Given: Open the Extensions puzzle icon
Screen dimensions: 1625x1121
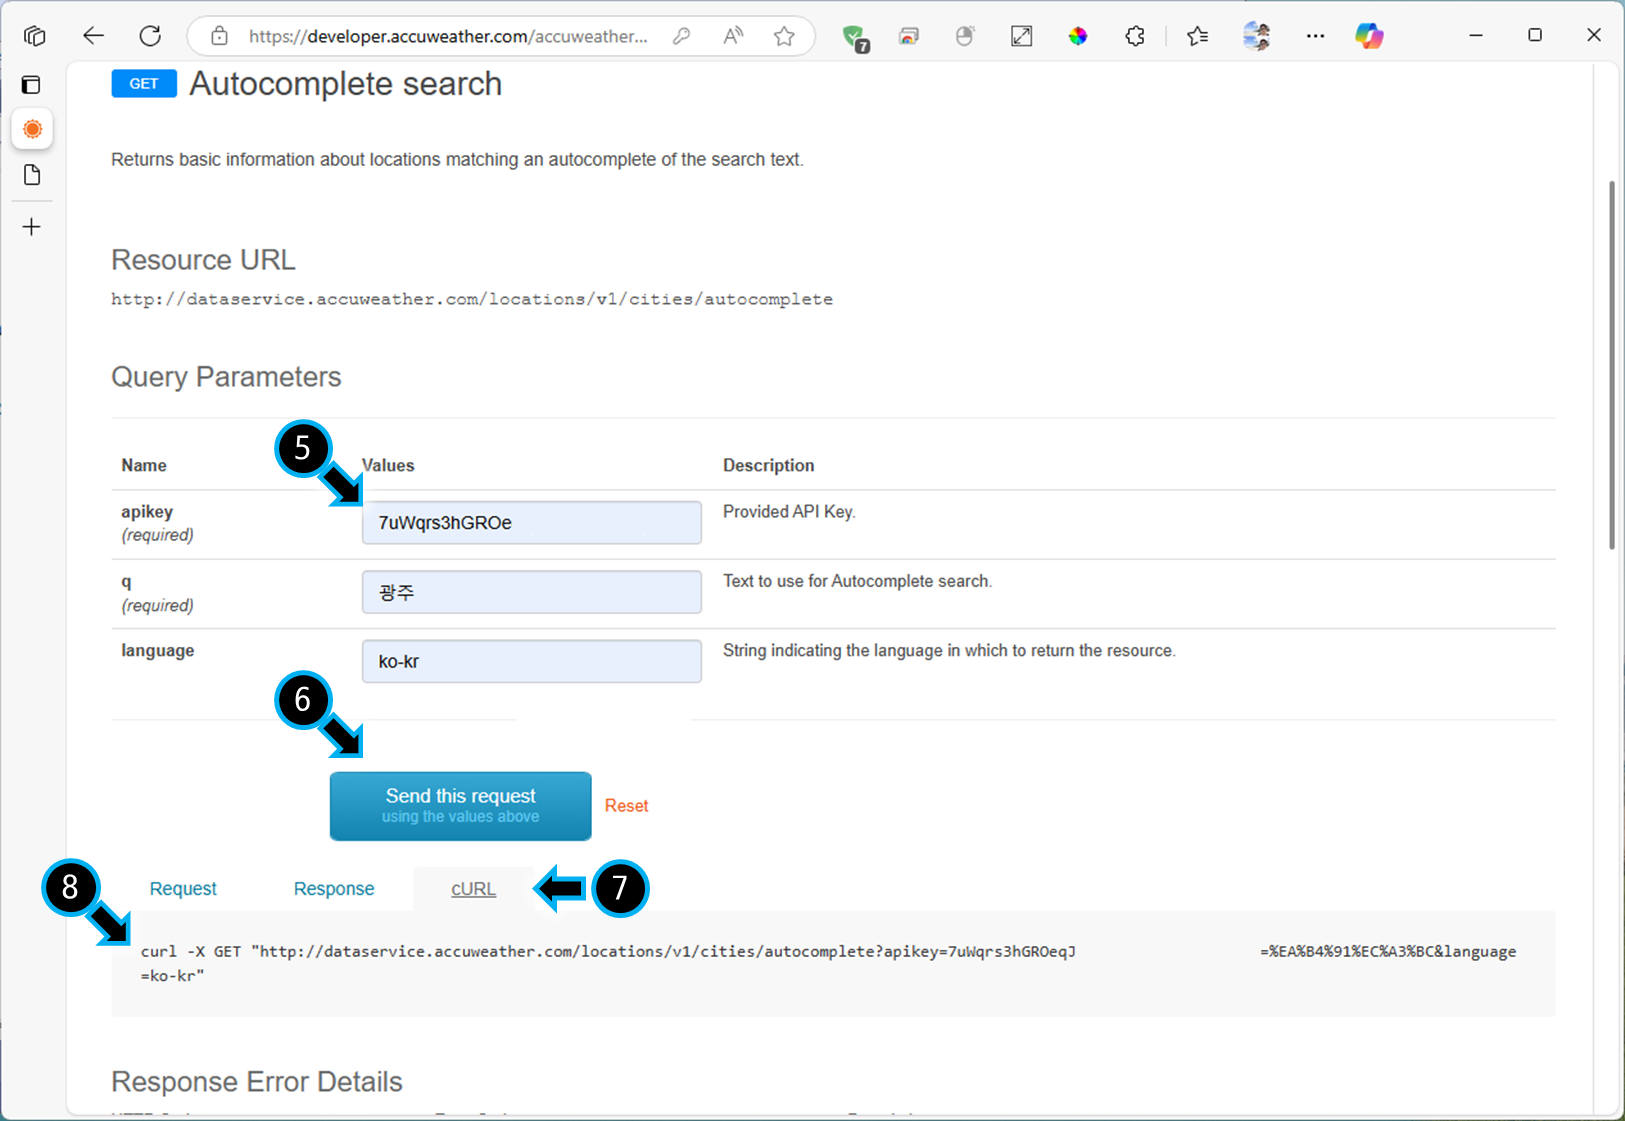Looking at the screenshot, I should coord(1135,36).
